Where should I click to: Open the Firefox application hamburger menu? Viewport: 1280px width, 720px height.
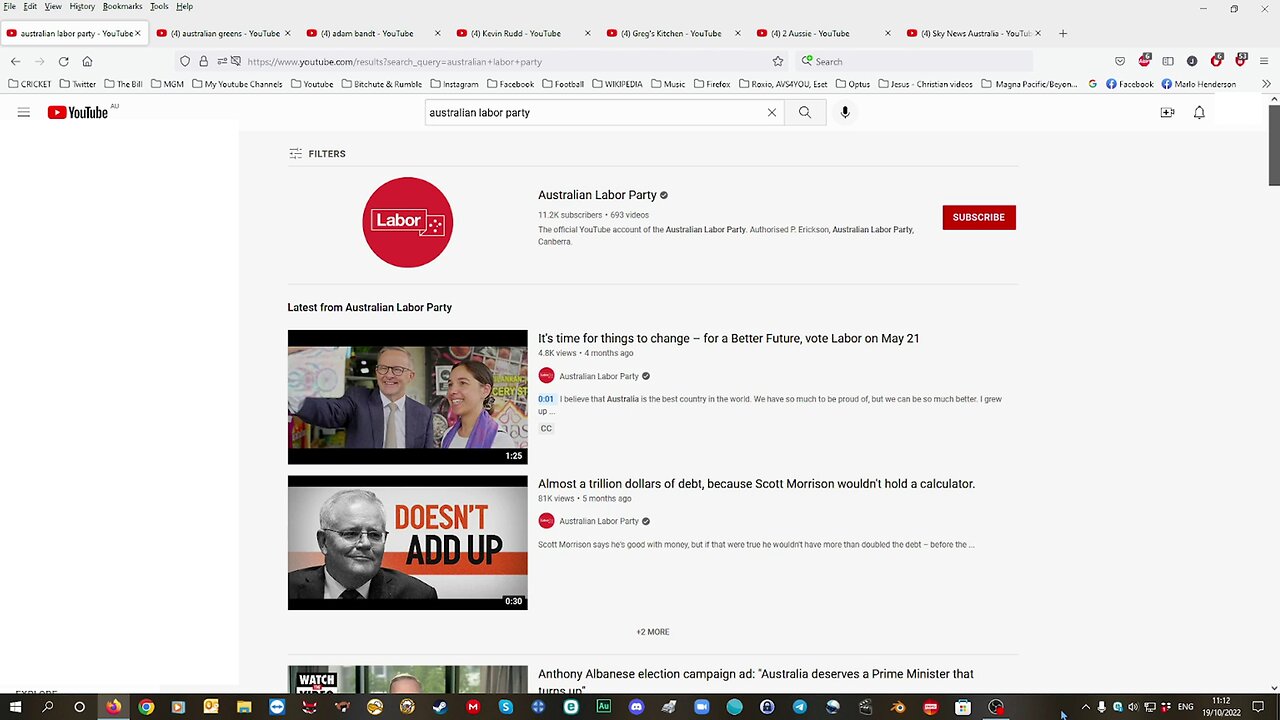[x=1265, y=61]
